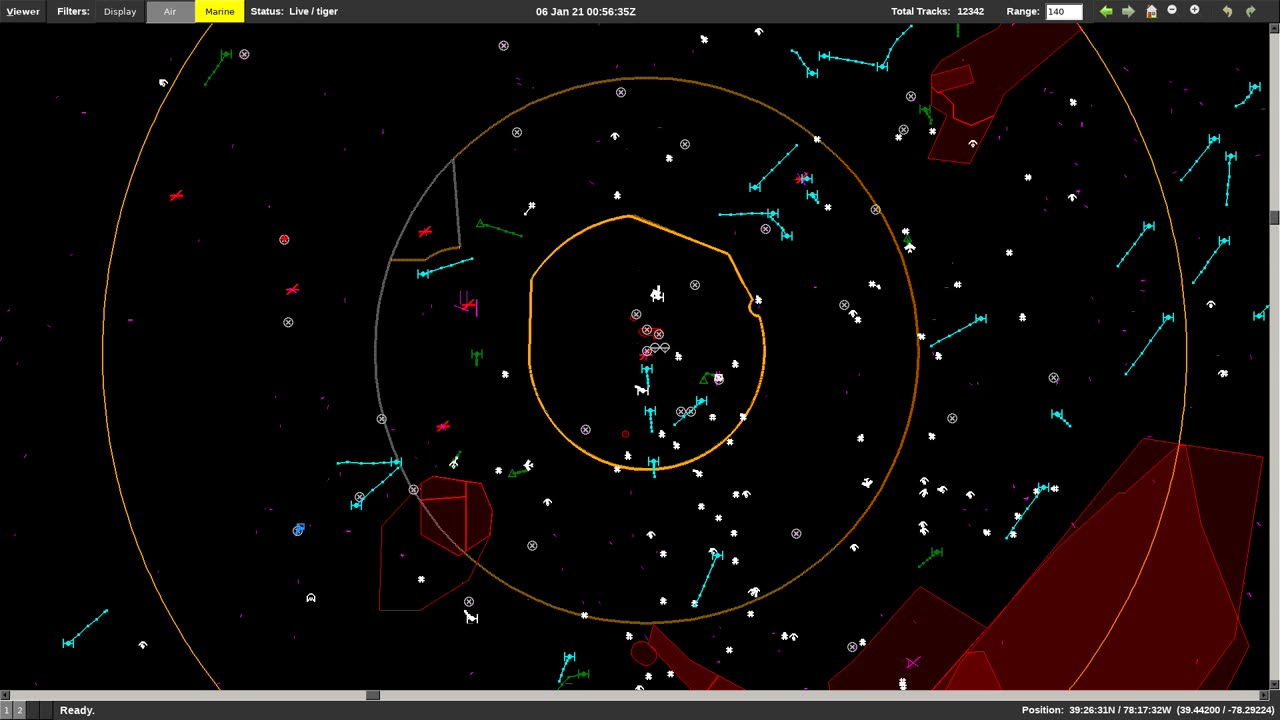Screen dimensions: 1280x720
Task: Select the green track in the top-left corner
Action: pos(226,55)
